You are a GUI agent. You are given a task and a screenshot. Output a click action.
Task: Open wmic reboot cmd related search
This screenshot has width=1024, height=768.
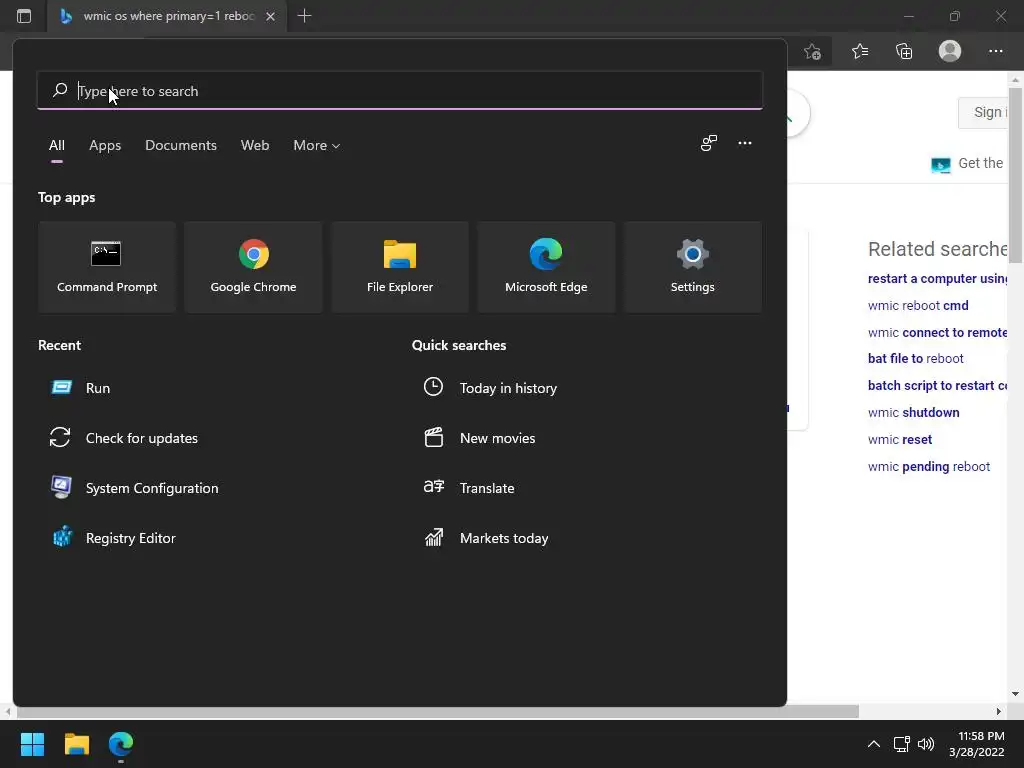pos(918,306)
